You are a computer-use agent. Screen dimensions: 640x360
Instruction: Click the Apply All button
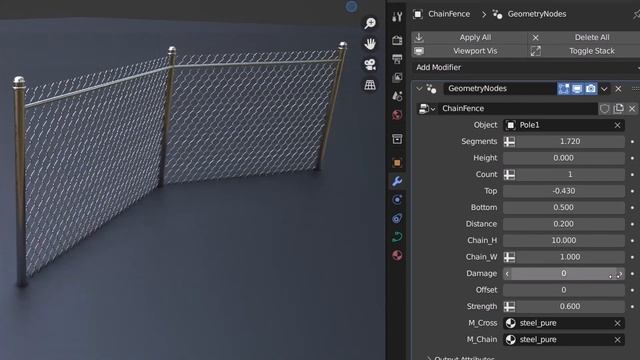click(469, 37)
